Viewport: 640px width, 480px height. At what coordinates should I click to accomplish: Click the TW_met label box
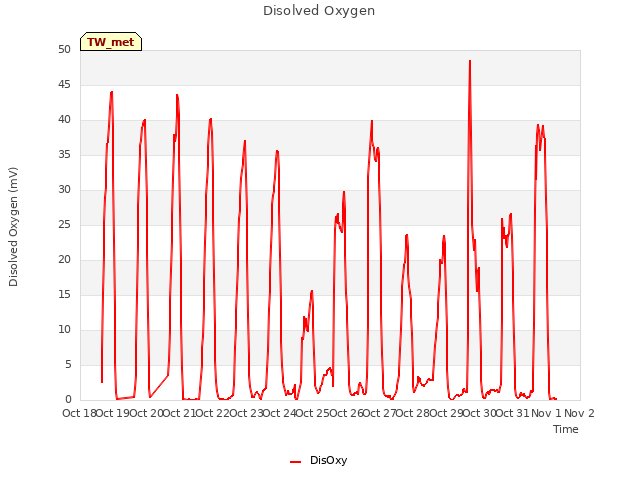(x=111, y=42)
